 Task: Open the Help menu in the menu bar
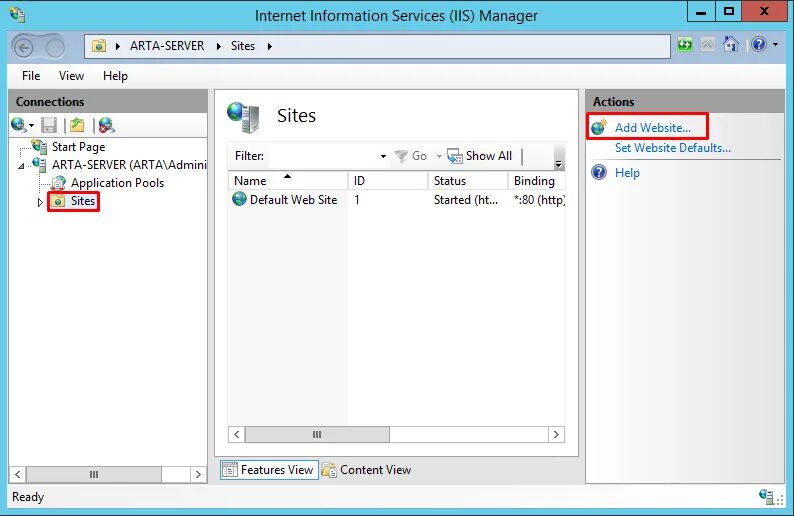coord(115,76)
